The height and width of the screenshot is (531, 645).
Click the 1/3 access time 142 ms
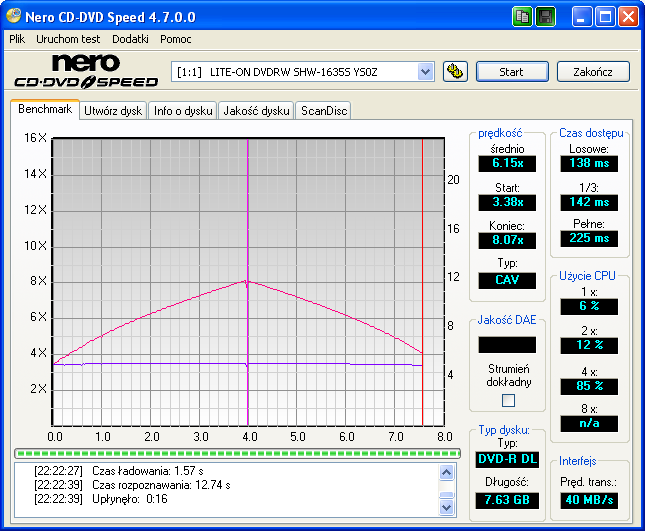(589, 202)
